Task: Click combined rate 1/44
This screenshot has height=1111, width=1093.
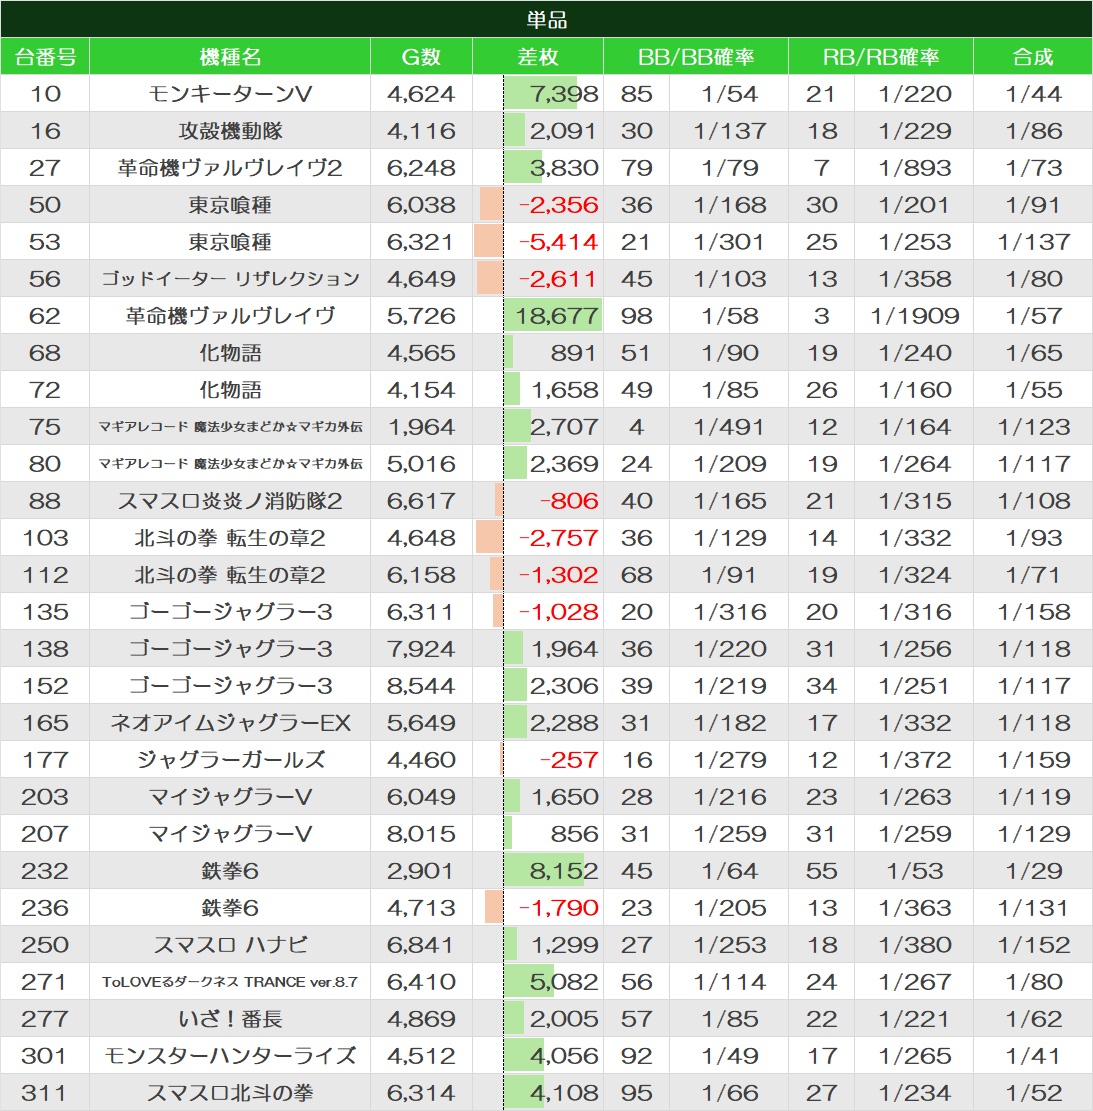Action: 1033,94
